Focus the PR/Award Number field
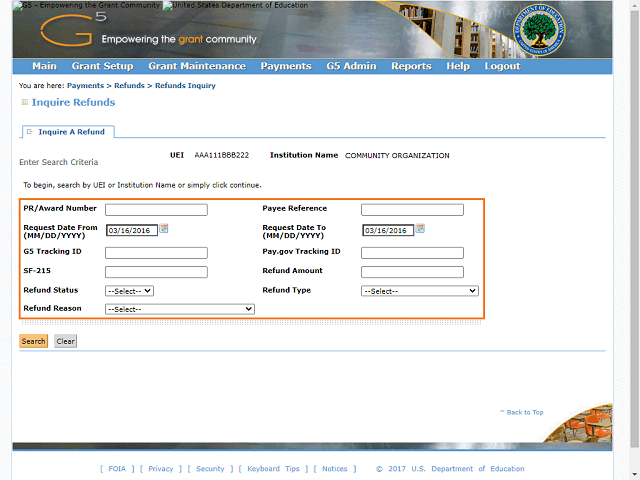 click(x=156, y=210)
